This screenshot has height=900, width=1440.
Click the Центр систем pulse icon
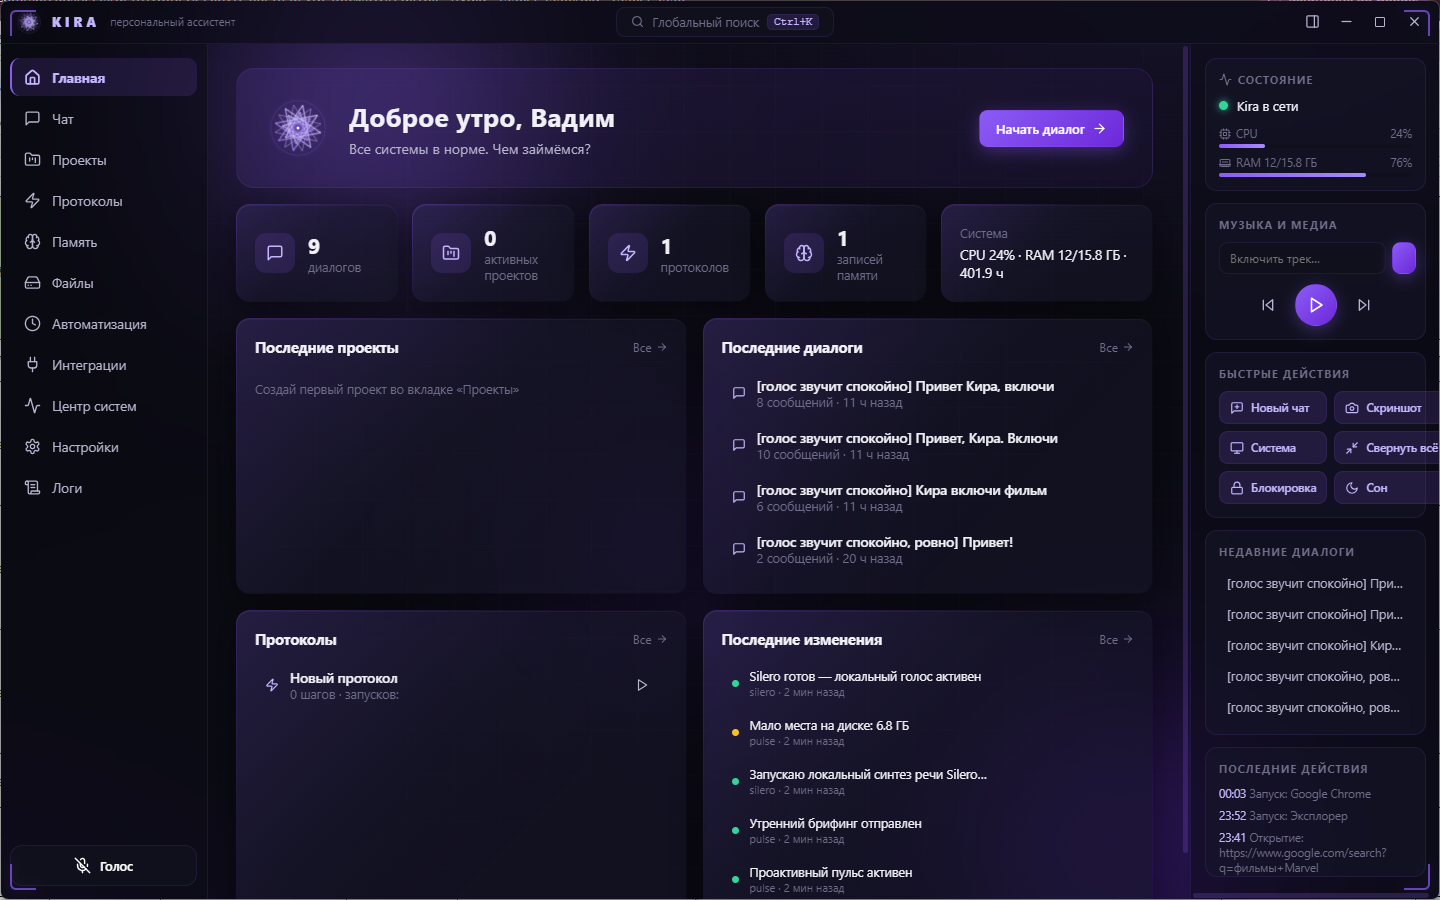(x=33, y=406)
